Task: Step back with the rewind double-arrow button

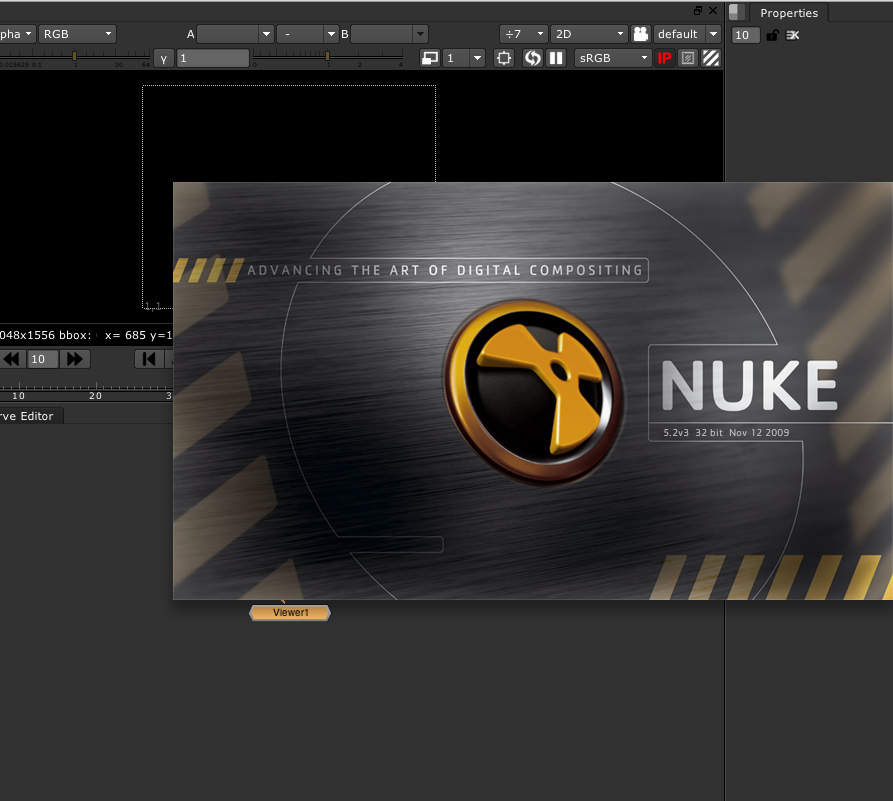Action: click(11, 359)
